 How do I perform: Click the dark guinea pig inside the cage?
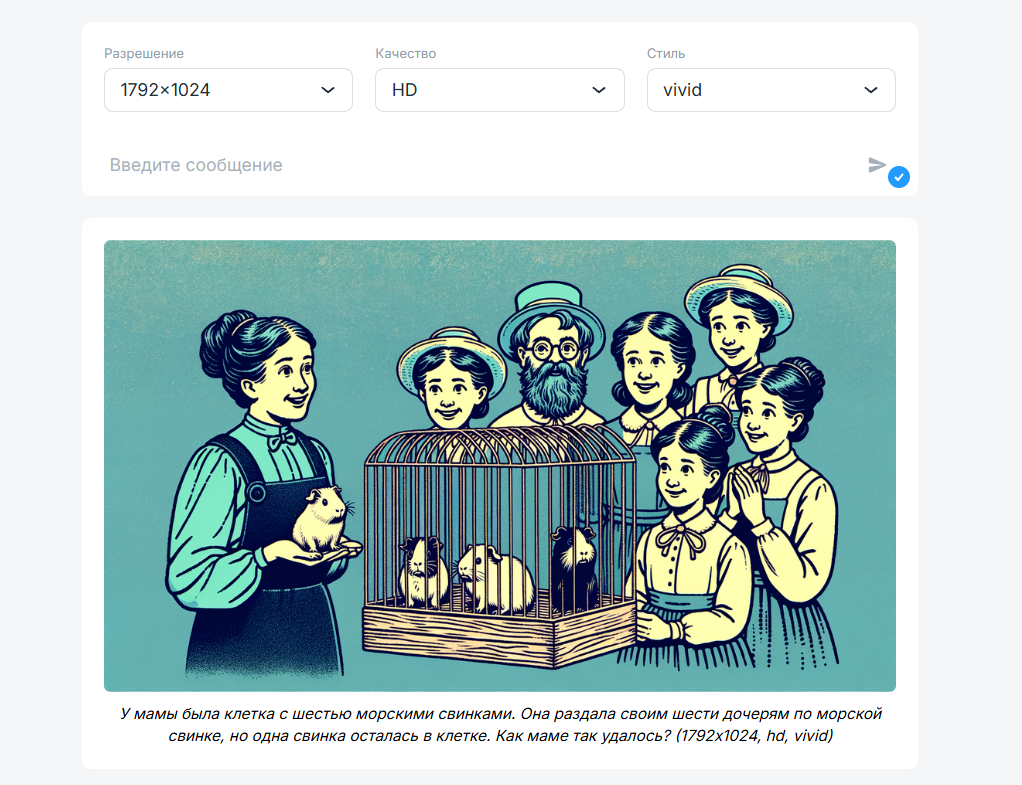573,562
